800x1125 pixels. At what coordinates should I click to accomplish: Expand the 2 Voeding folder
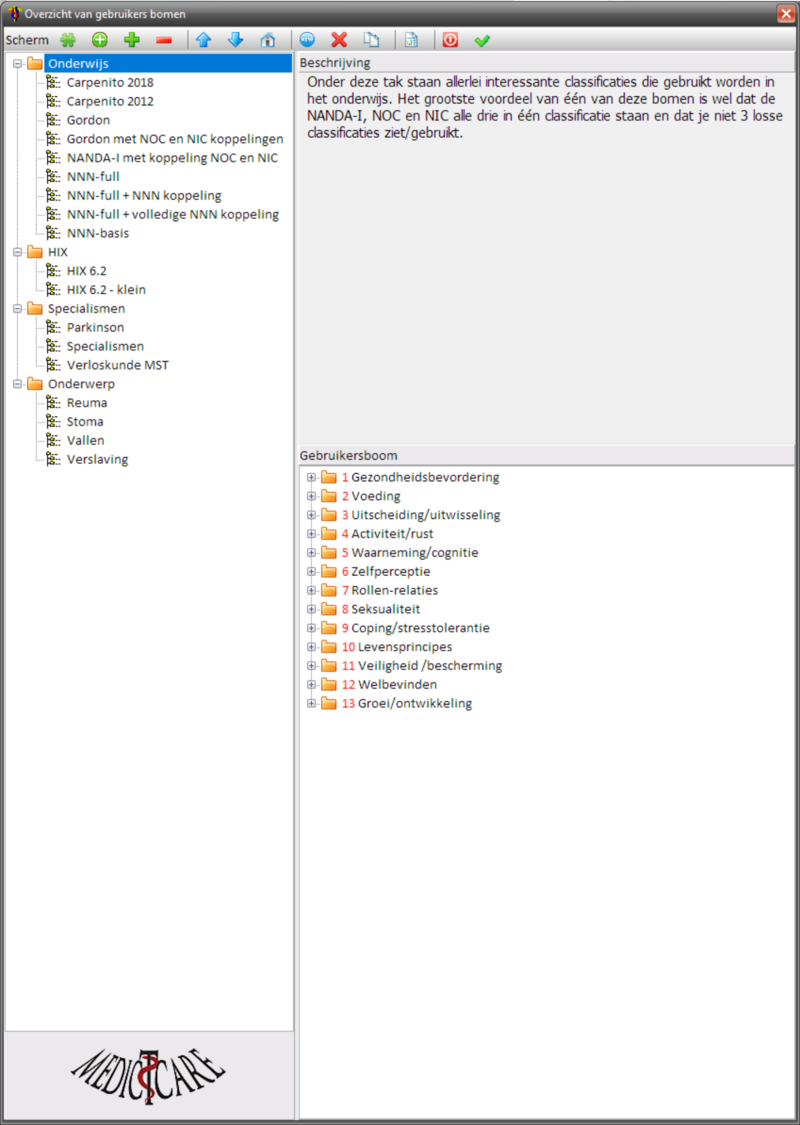(312, 496)
